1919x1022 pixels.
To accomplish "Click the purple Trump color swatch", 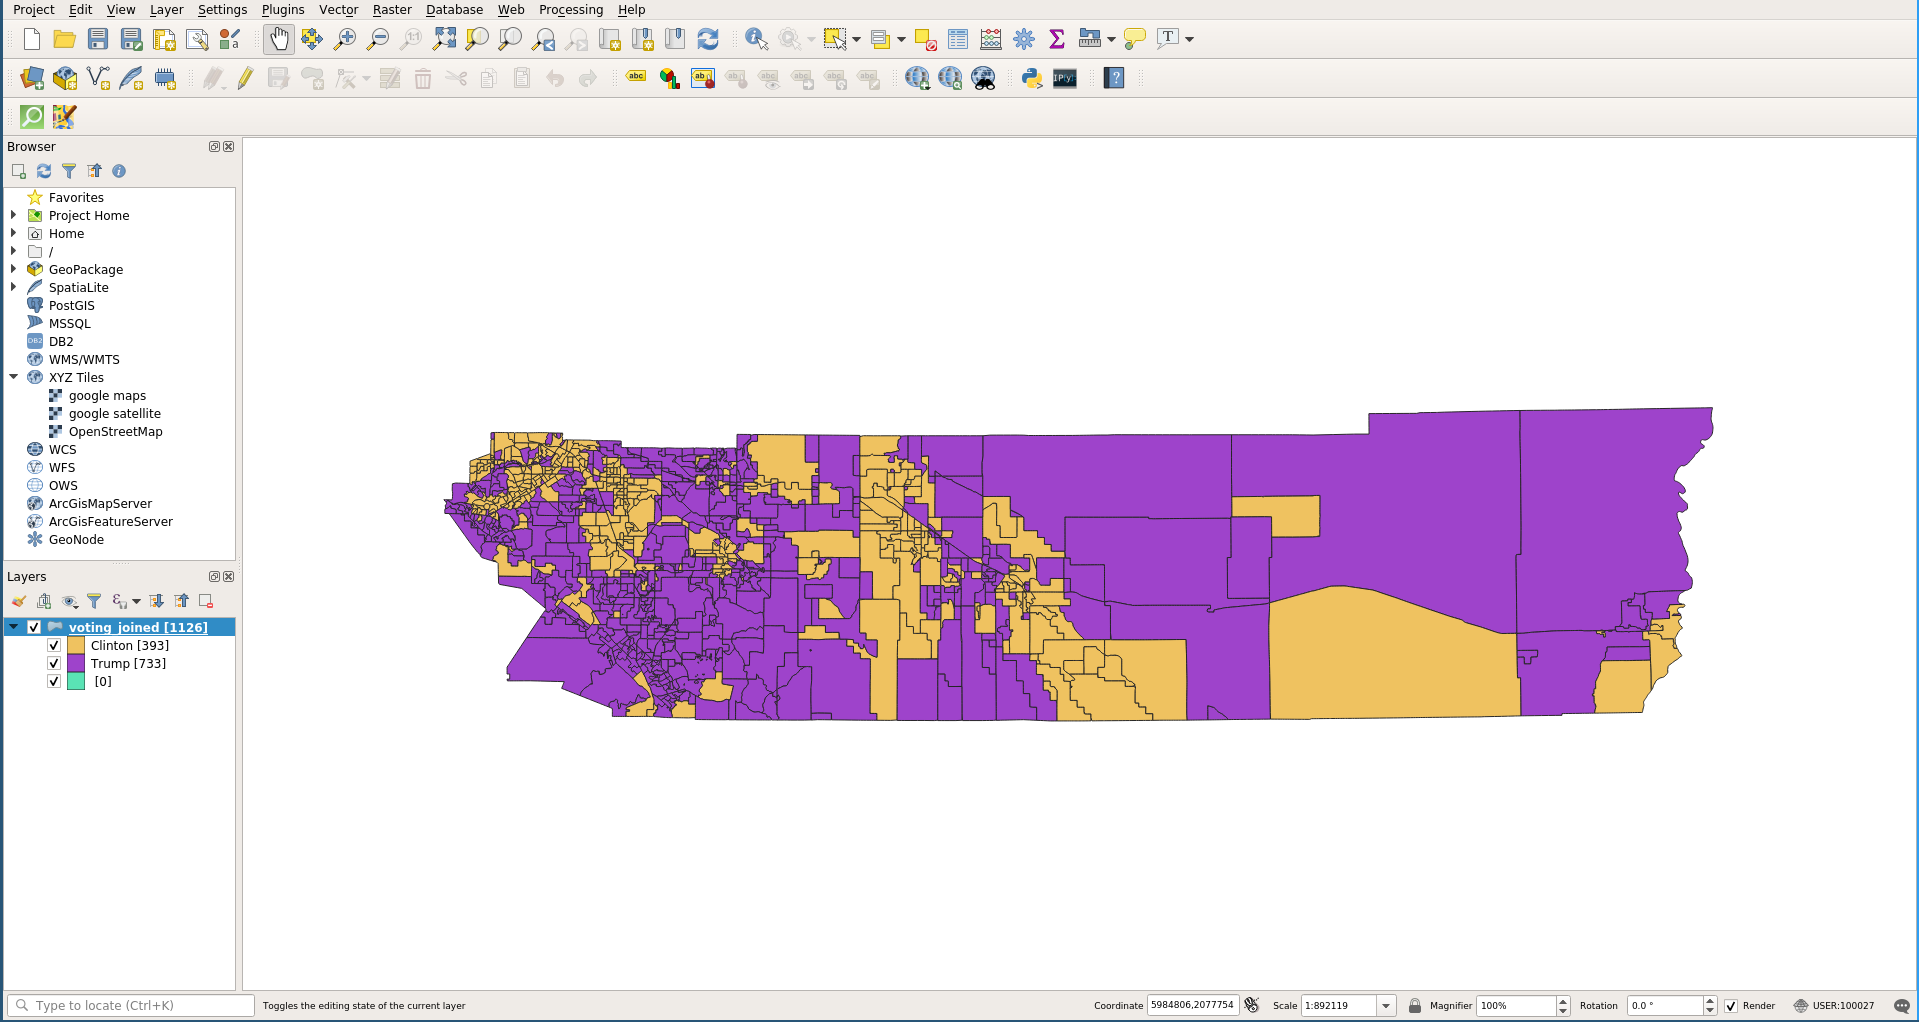I will coord(76,663).
